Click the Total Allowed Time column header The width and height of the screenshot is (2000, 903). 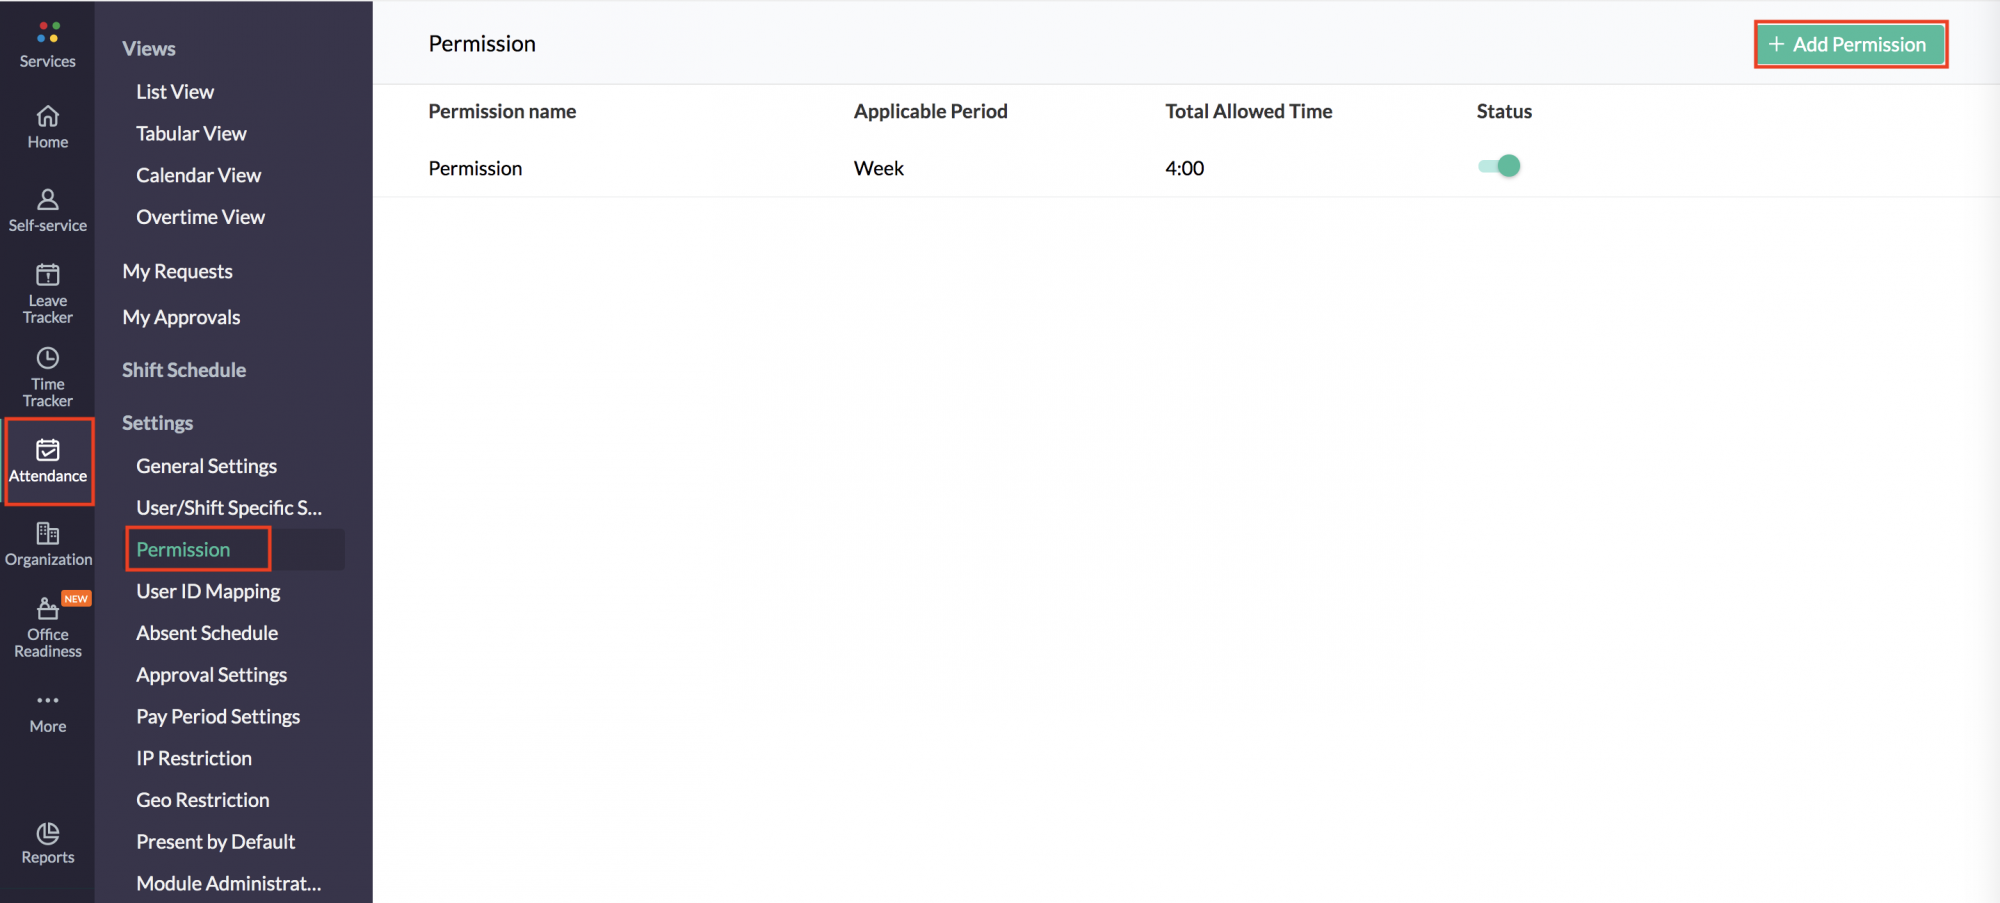click(1248, 111)
